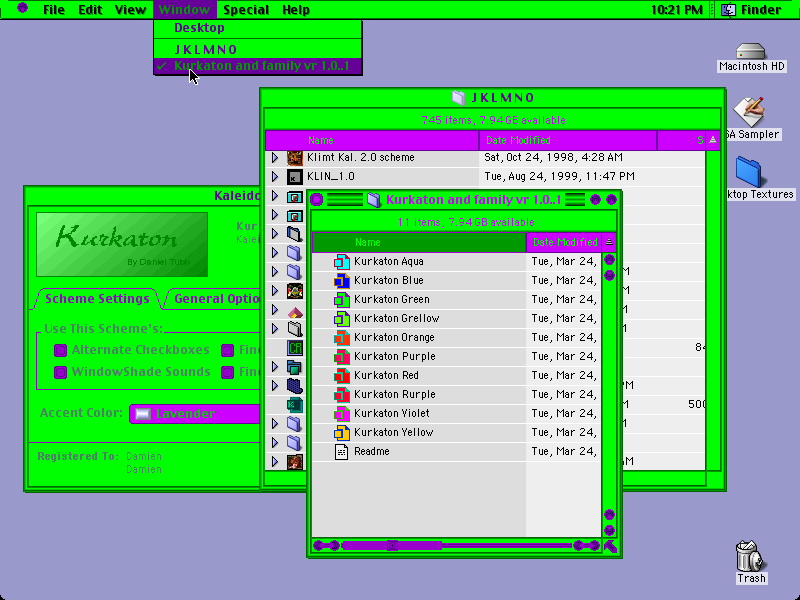This screenshot has width=800, height=600.
Task: Reverse sort order in the Kurkaton window
Action: coord(609,242)
